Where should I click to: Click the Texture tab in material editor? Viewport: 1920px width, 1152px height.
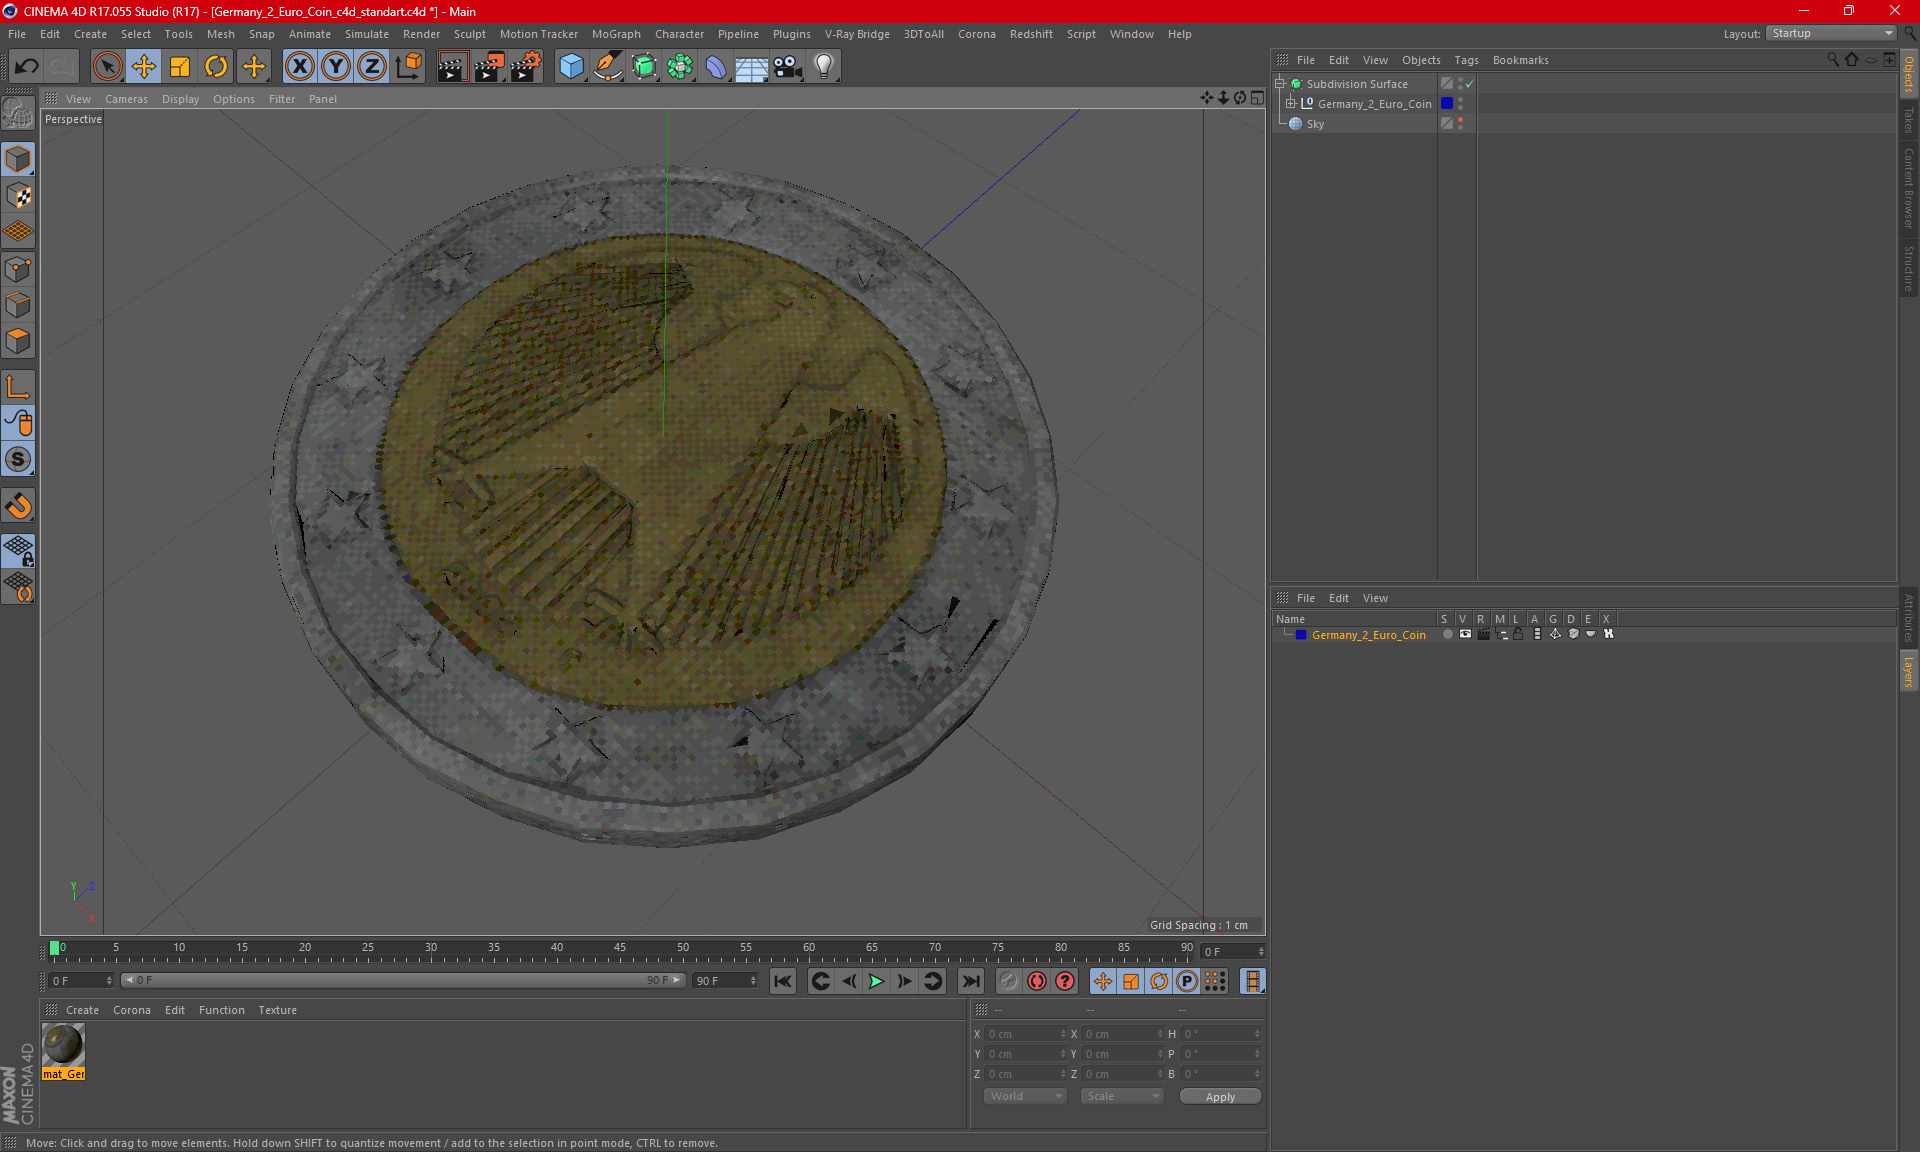[274, 1009]
